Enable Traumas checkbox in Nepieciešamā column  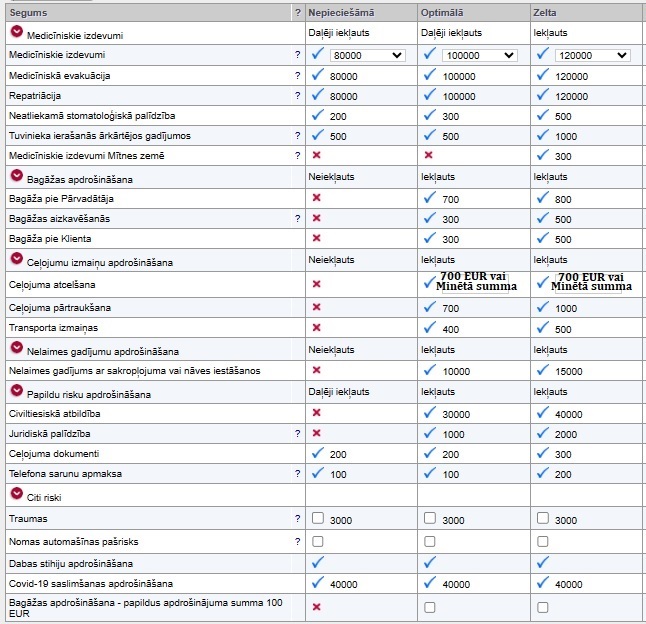click(x=318, y=519)
